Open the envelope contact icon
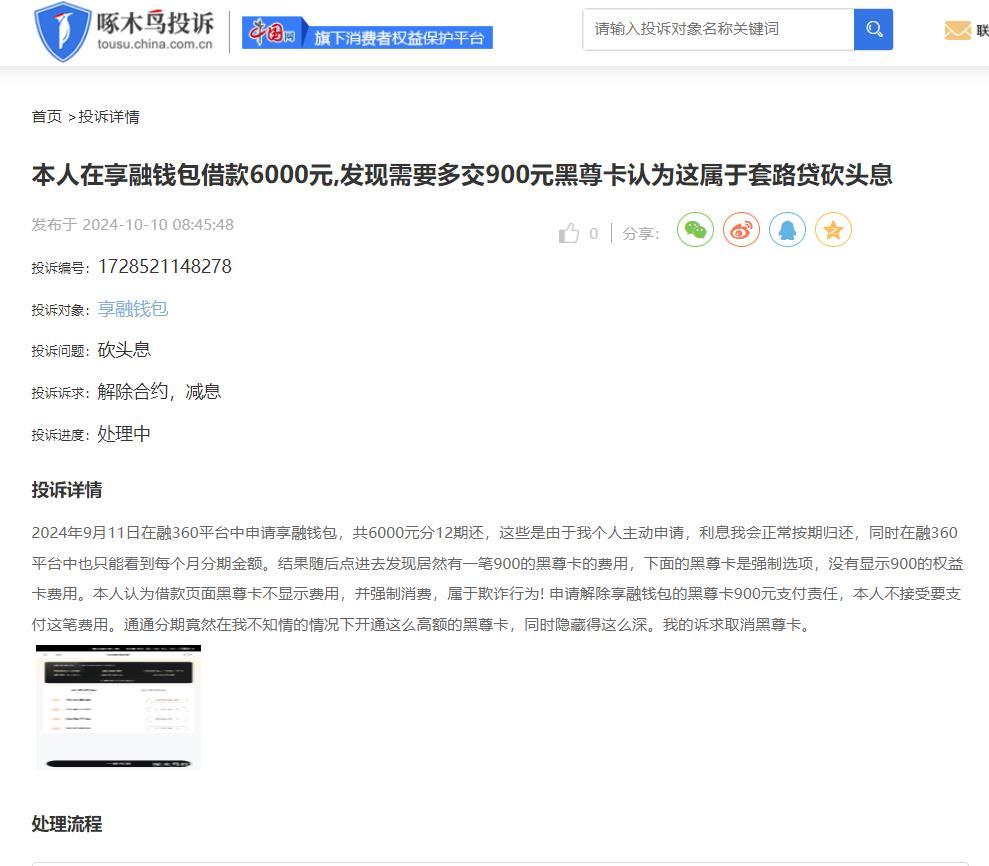Image resolution: width=989 pixels, height=866 pixels. [x=957, y=30]
